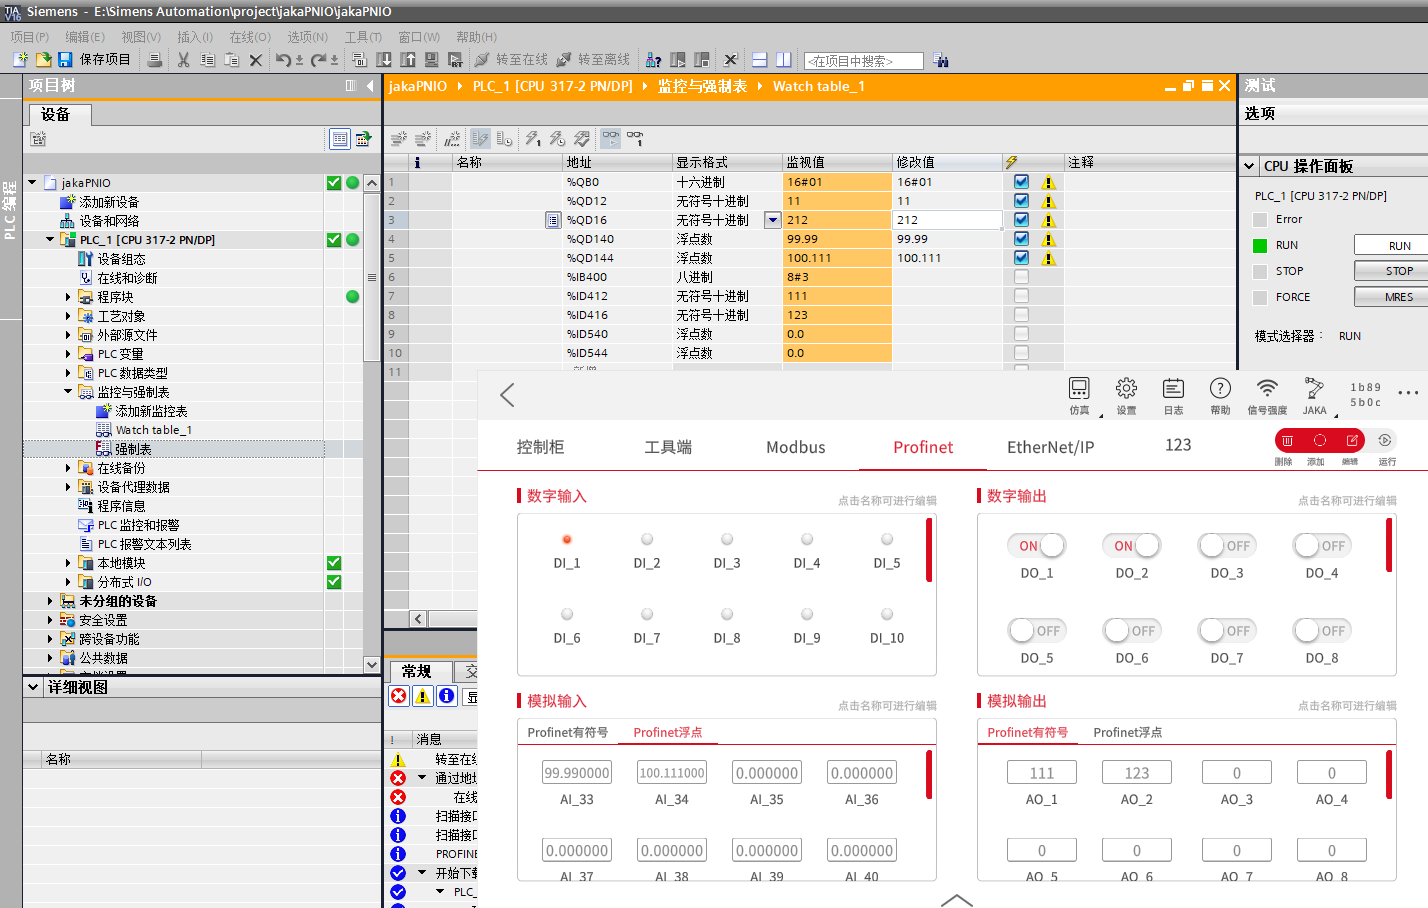The height and width of the screenshot is (908, 1428).
Task: Toggle DO_2 switch off
Action: pos(1132,546)
